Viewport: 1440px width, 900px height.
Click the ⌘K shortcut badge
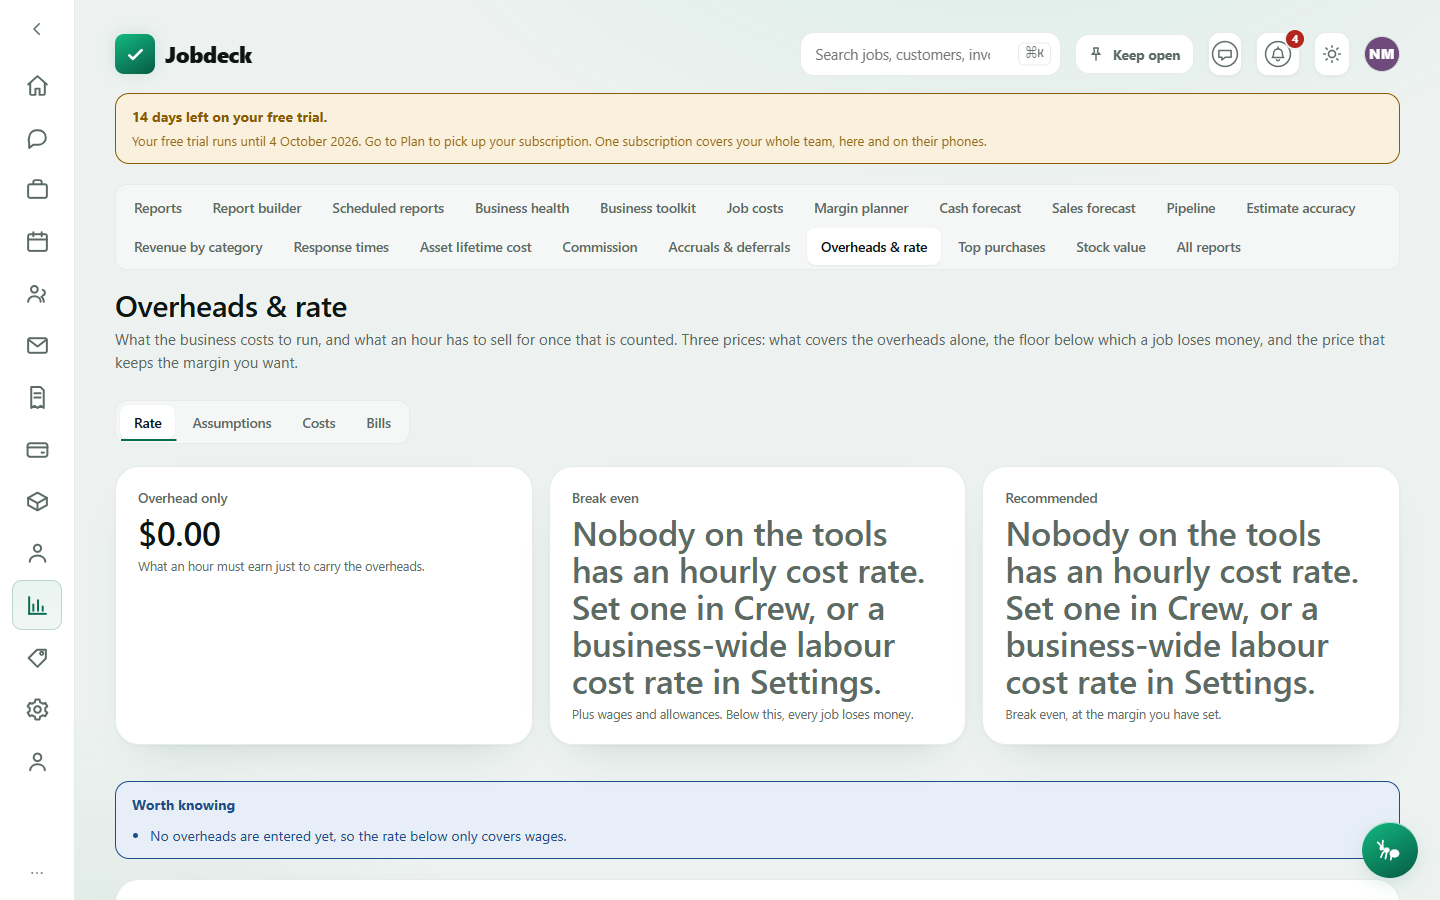(x=1034, y=54)
